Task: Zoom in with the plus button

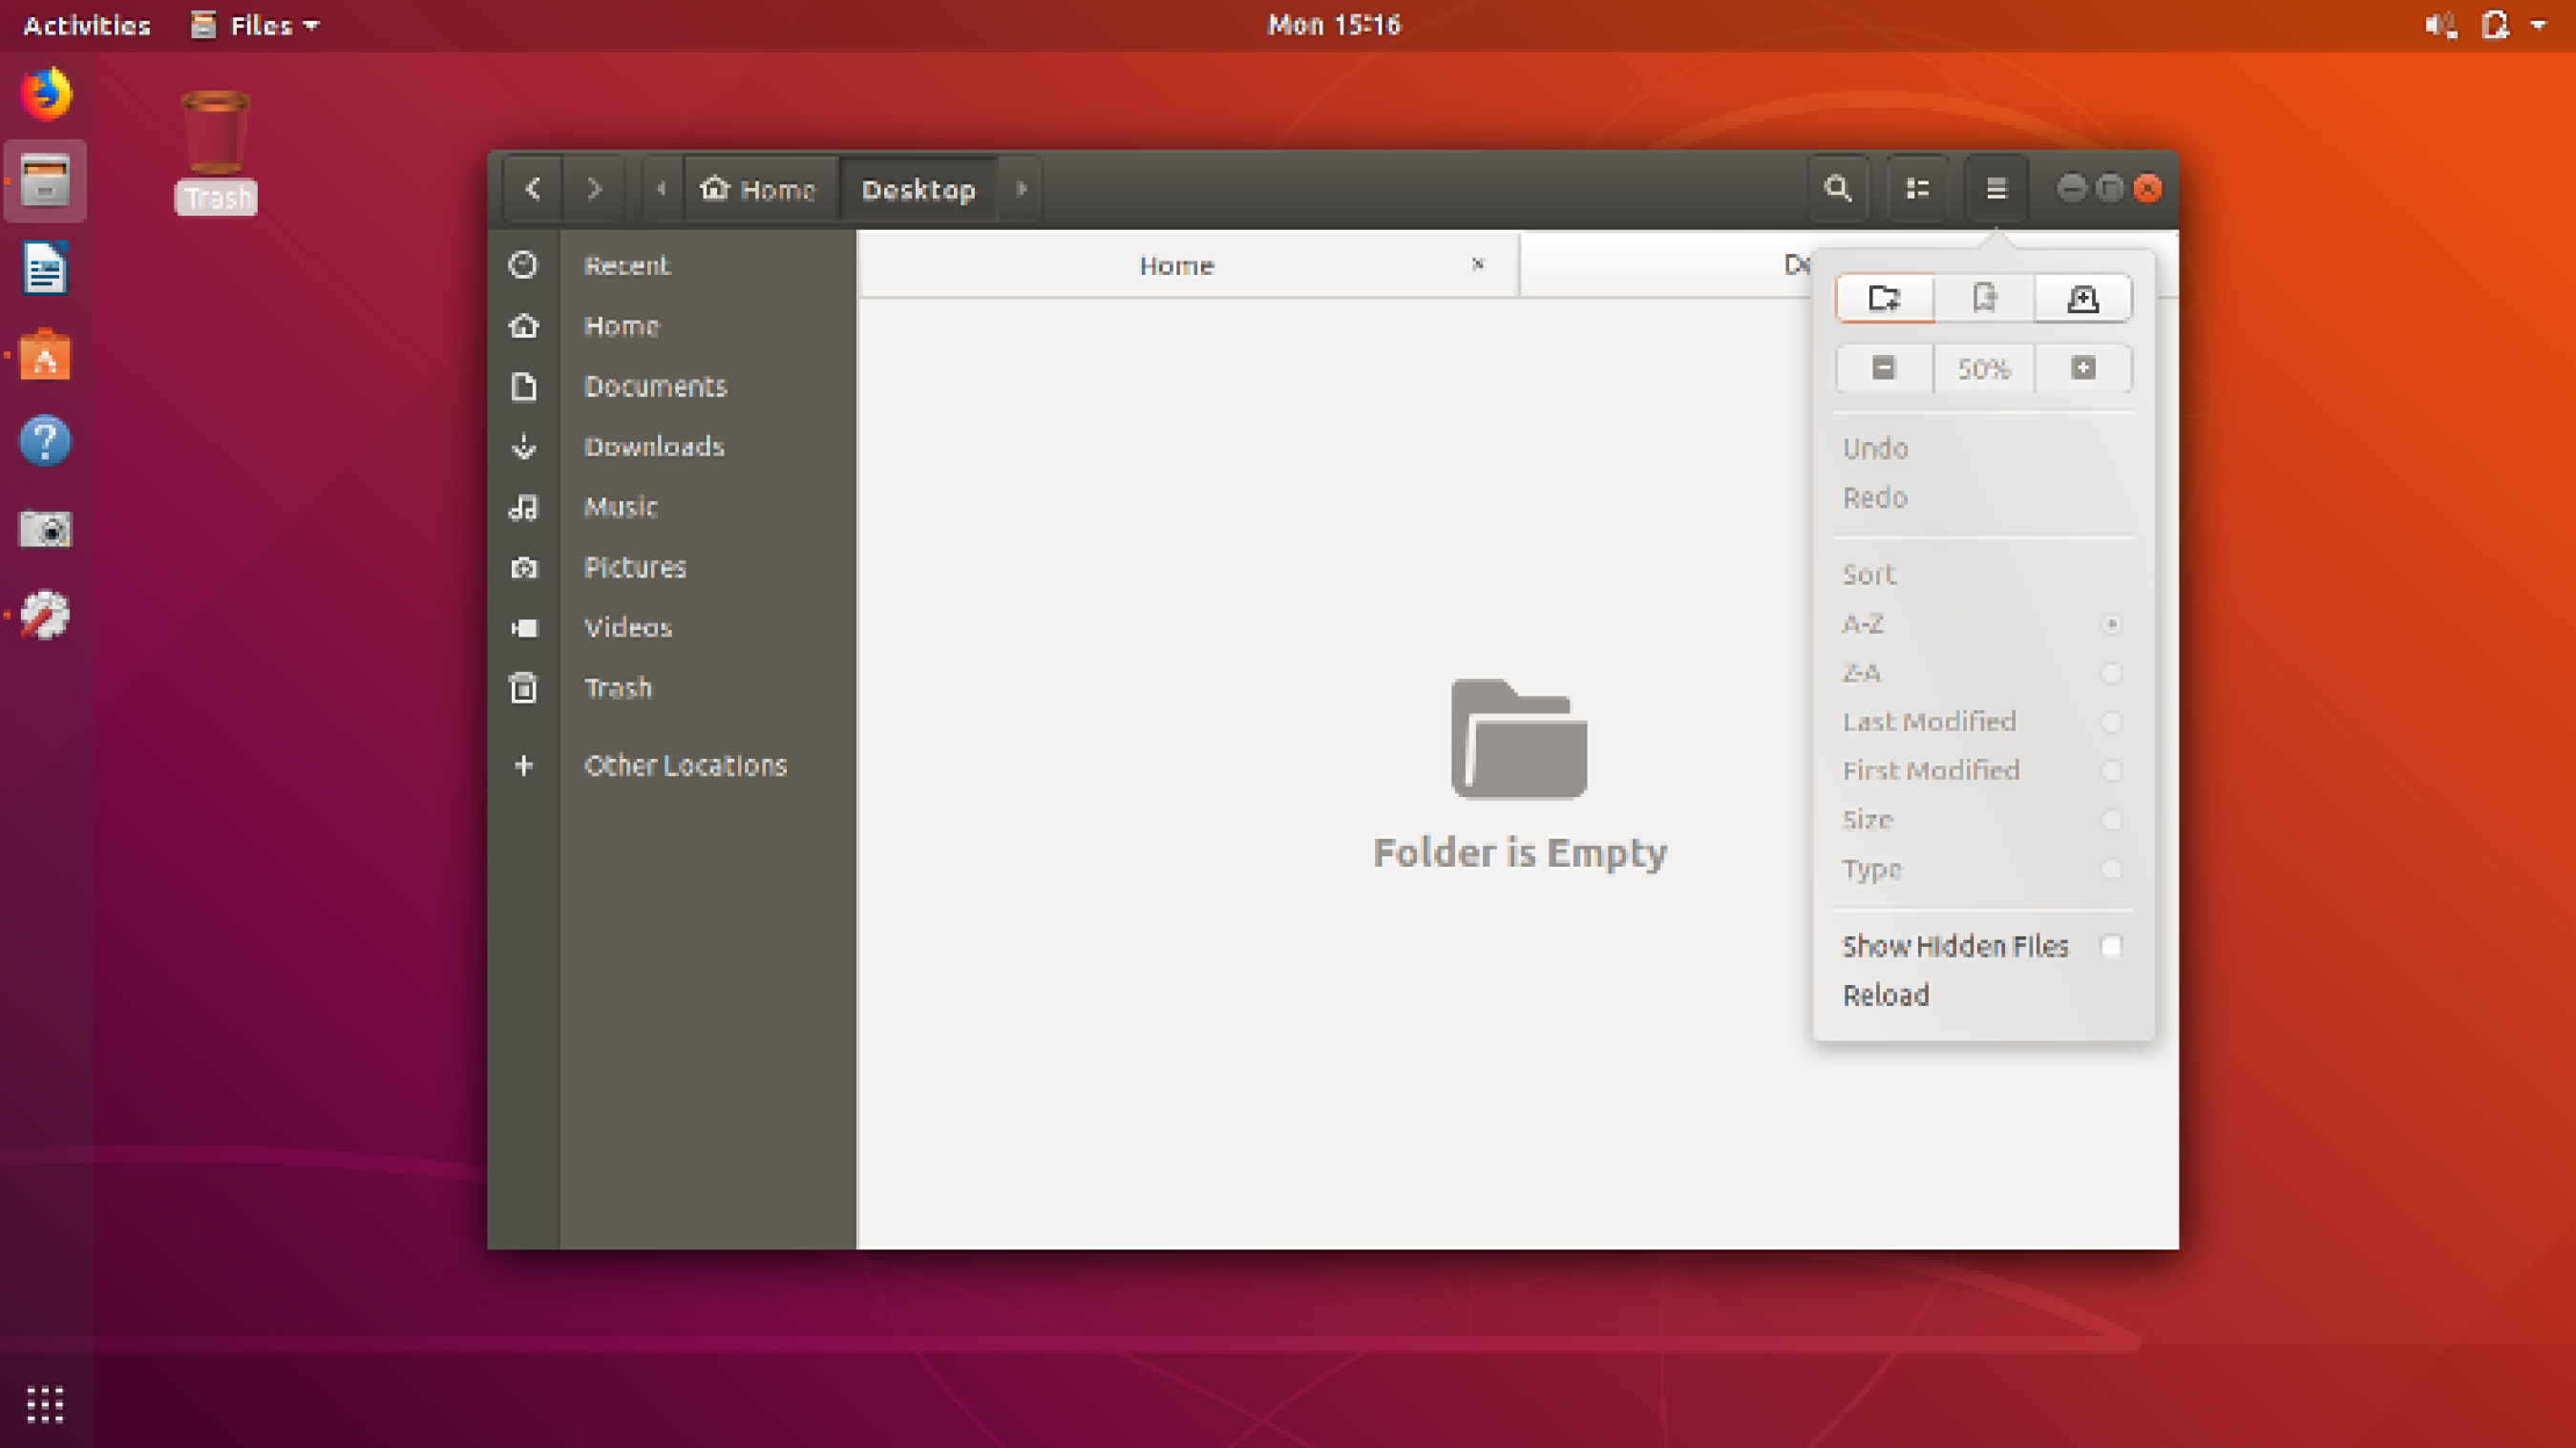Action: 2083,368
